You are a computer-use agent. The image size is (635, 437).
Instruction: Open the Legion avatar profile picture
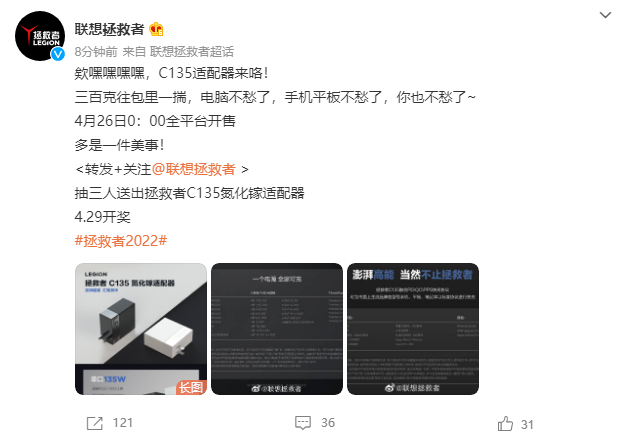pyautogui.click(x=40, y=36)
